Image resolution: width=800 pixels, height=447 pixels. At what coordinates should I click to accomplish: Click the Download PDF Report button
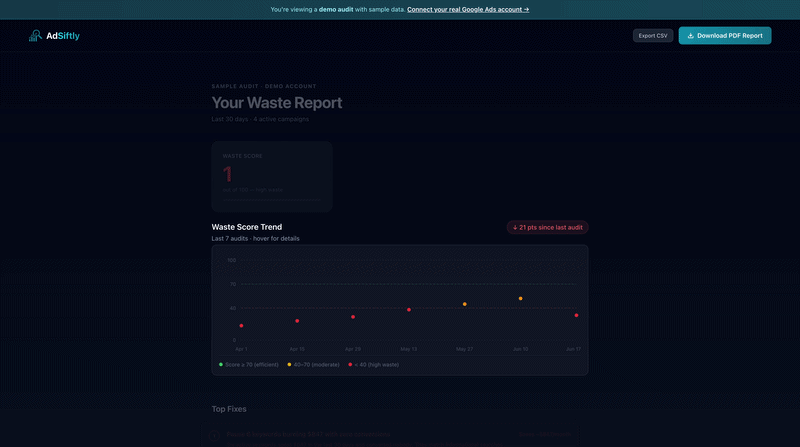click(x=724, y=36)
